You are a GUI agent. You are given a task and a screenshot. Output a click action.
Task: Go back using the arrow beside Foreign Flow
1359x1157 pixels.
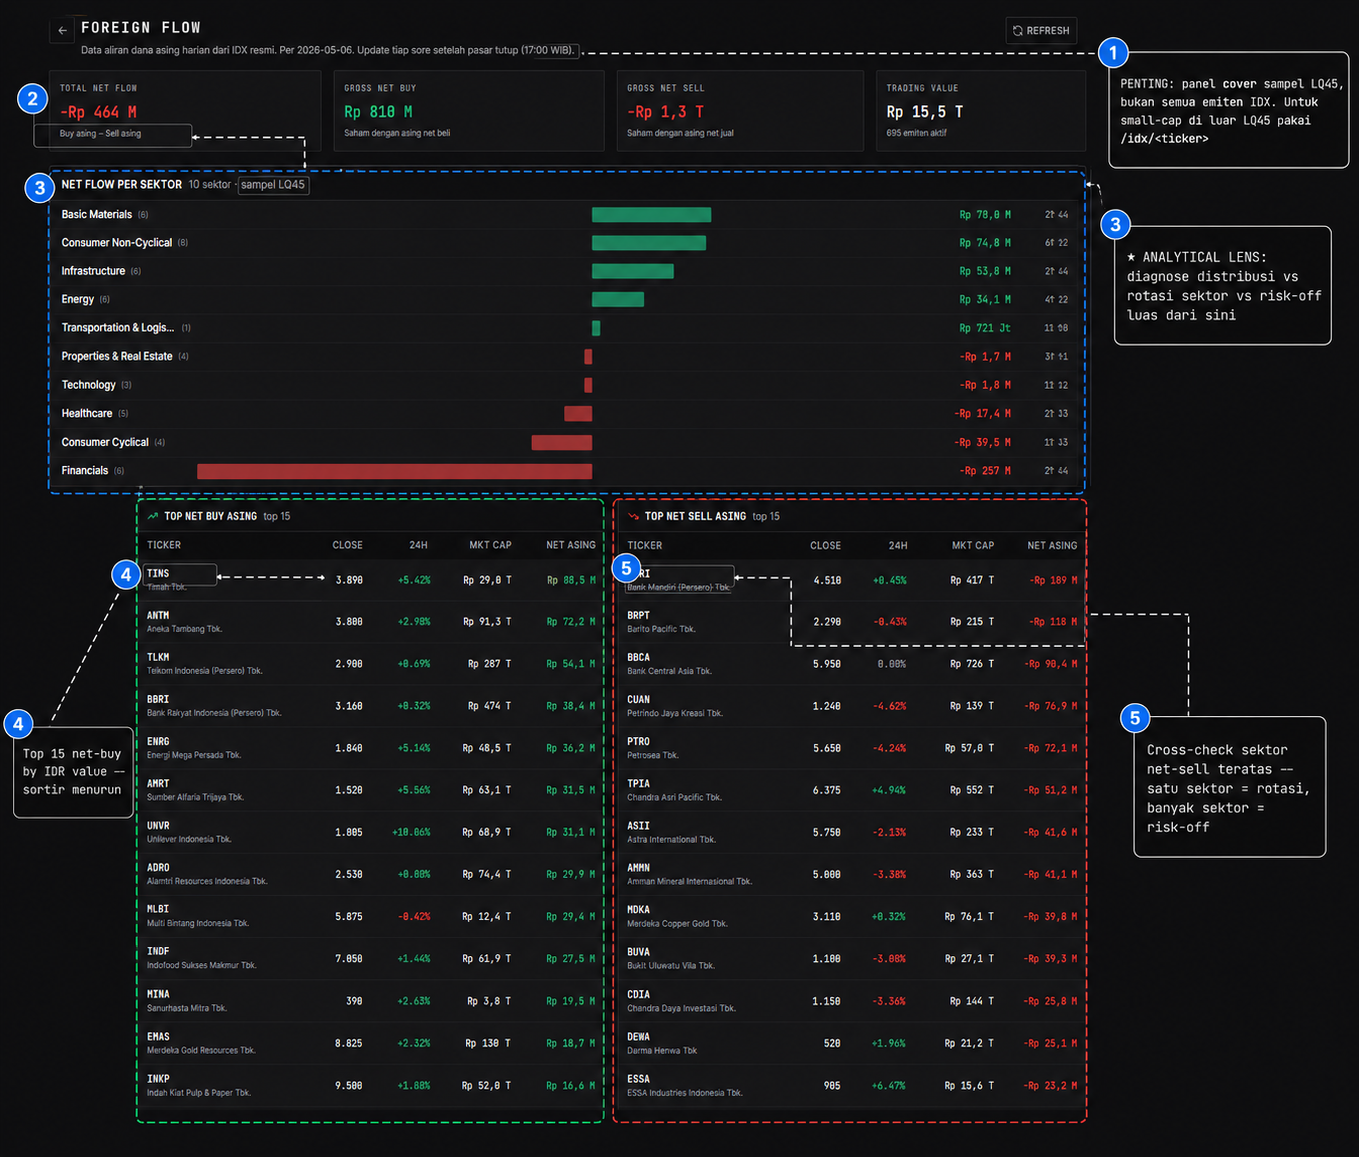(62, 30)
